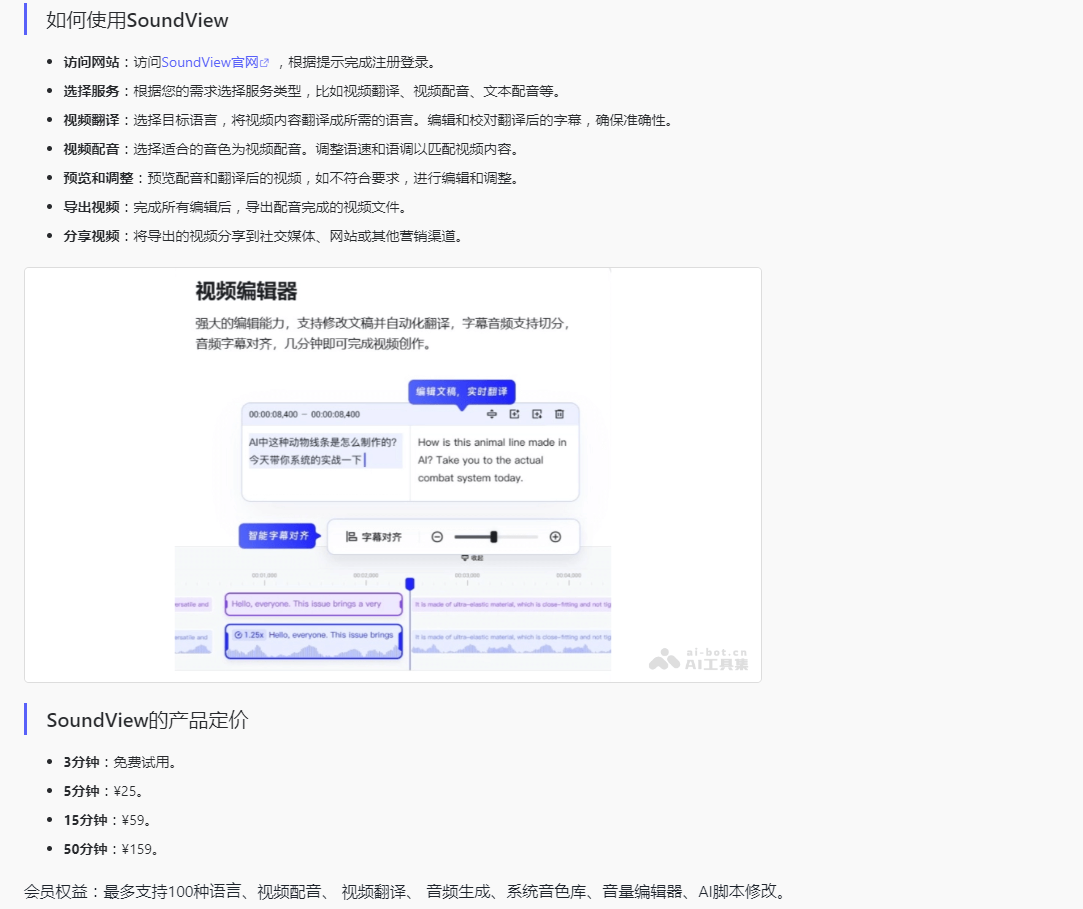Click the bold text 分享视频
1083x909 pixels.
pyautogui.click(x=91, y=236)
